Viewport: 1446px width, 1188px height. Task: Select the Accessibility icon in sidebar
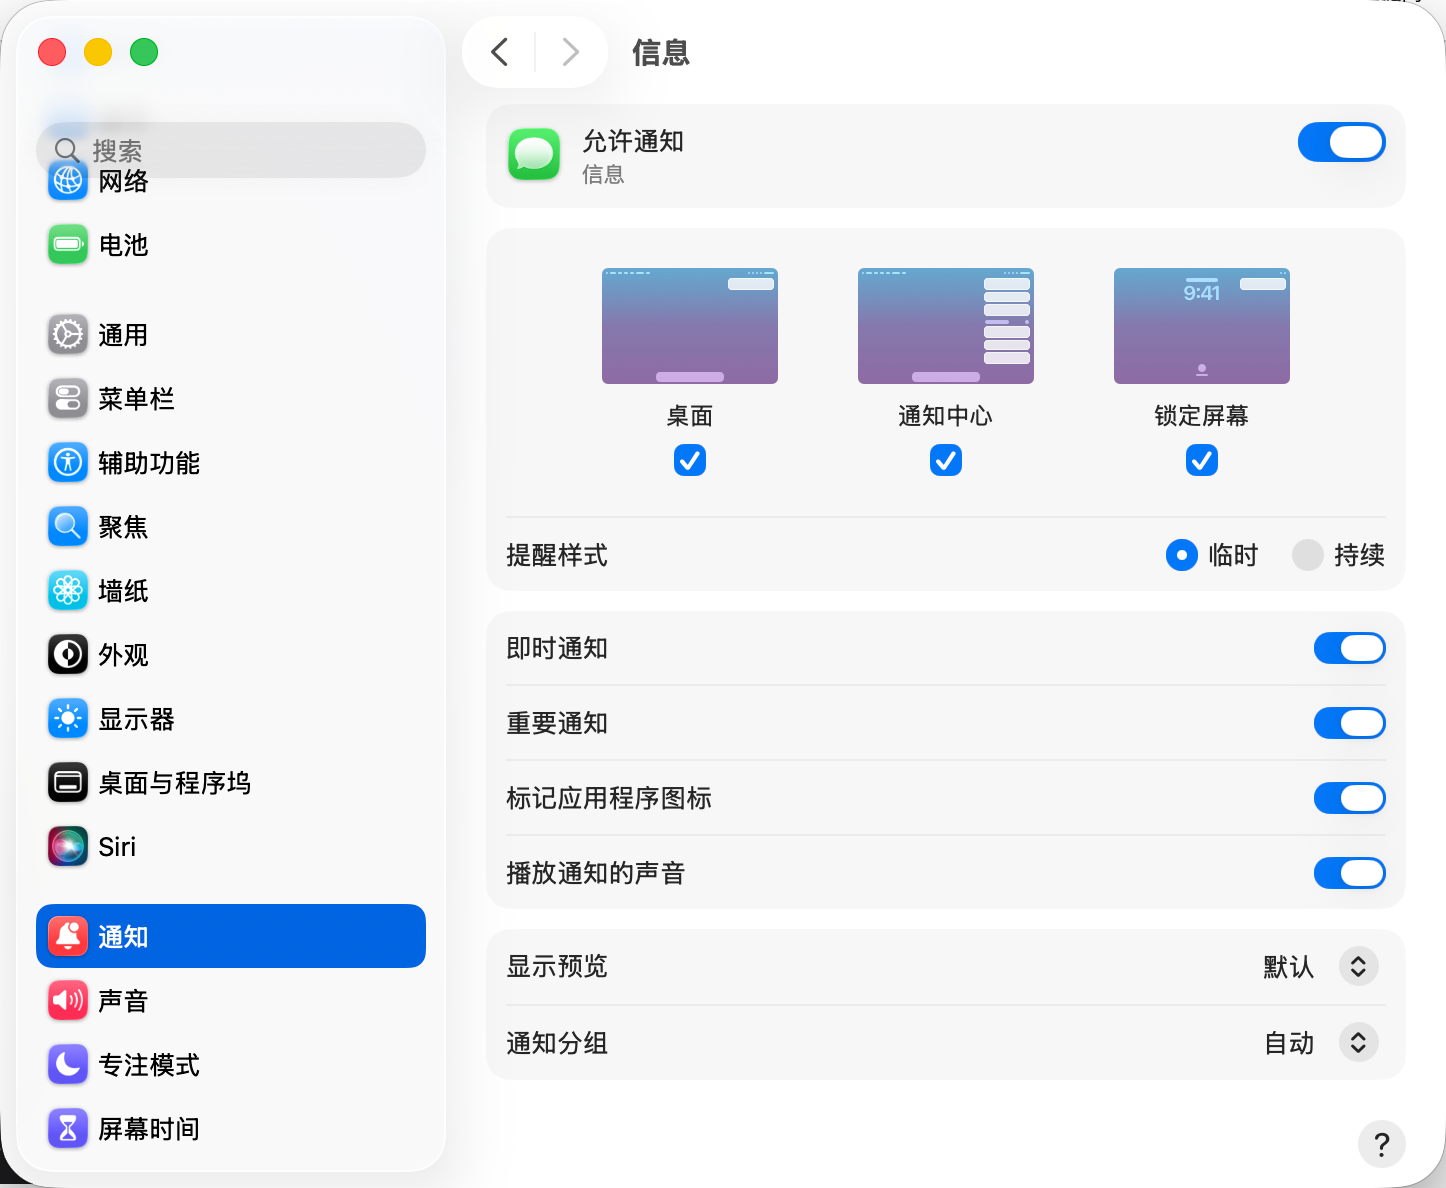tap(68, 463)
